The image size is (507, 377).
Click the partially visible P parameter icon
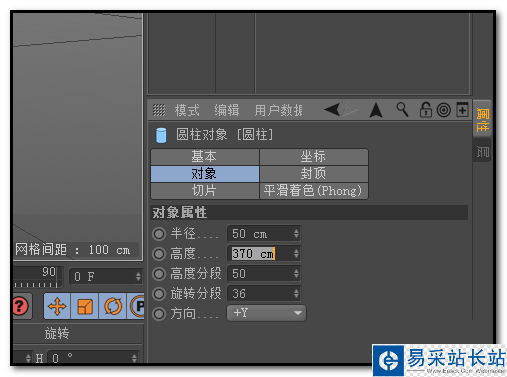(137, 306)
